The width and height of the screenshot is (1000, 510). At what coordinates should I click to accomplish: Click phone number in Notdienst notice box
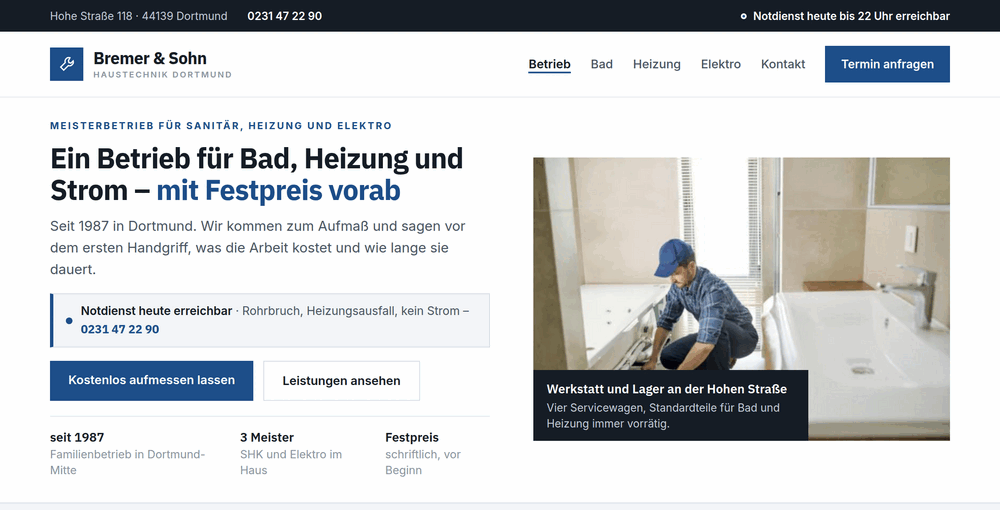click(x=120, y=330)
